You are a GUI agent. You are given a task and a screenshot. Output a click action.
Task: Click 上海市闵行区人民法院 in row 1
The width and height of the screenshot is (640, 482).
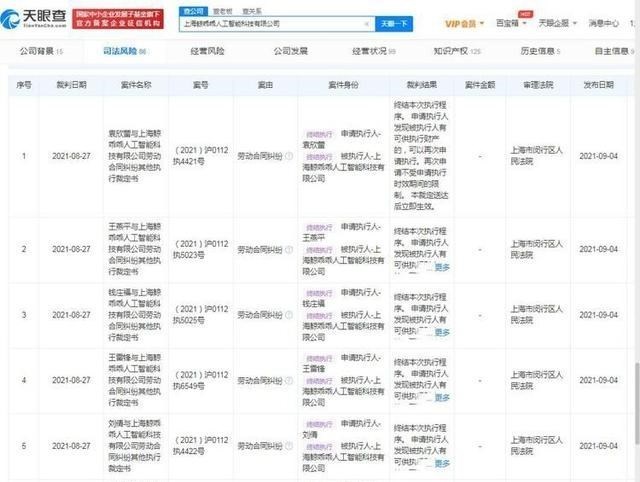(537, 156)
